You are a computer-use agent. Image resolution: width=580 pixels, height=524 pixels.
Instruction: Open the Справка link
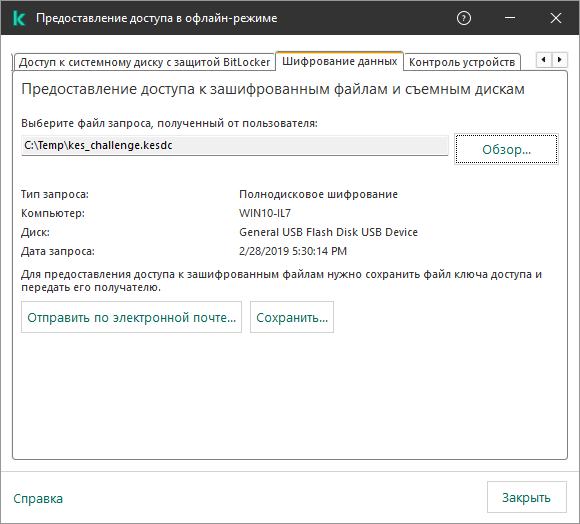coord(38,498)
